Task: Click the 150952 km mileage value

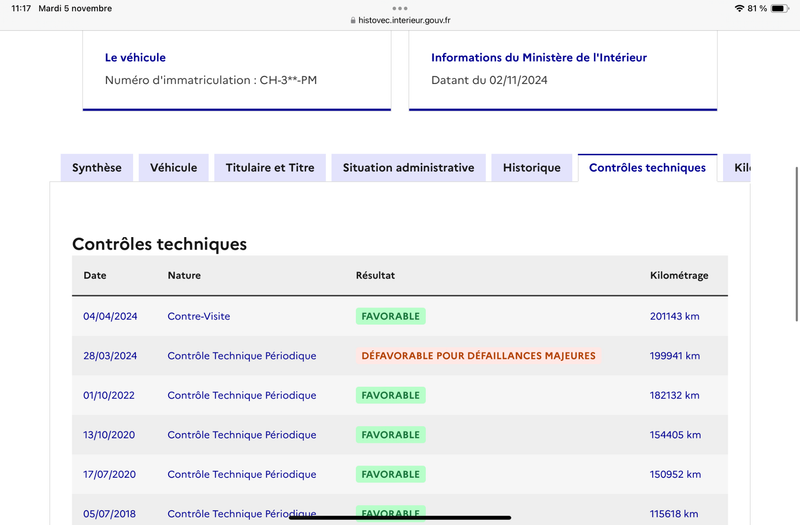Action: (675, 474)
